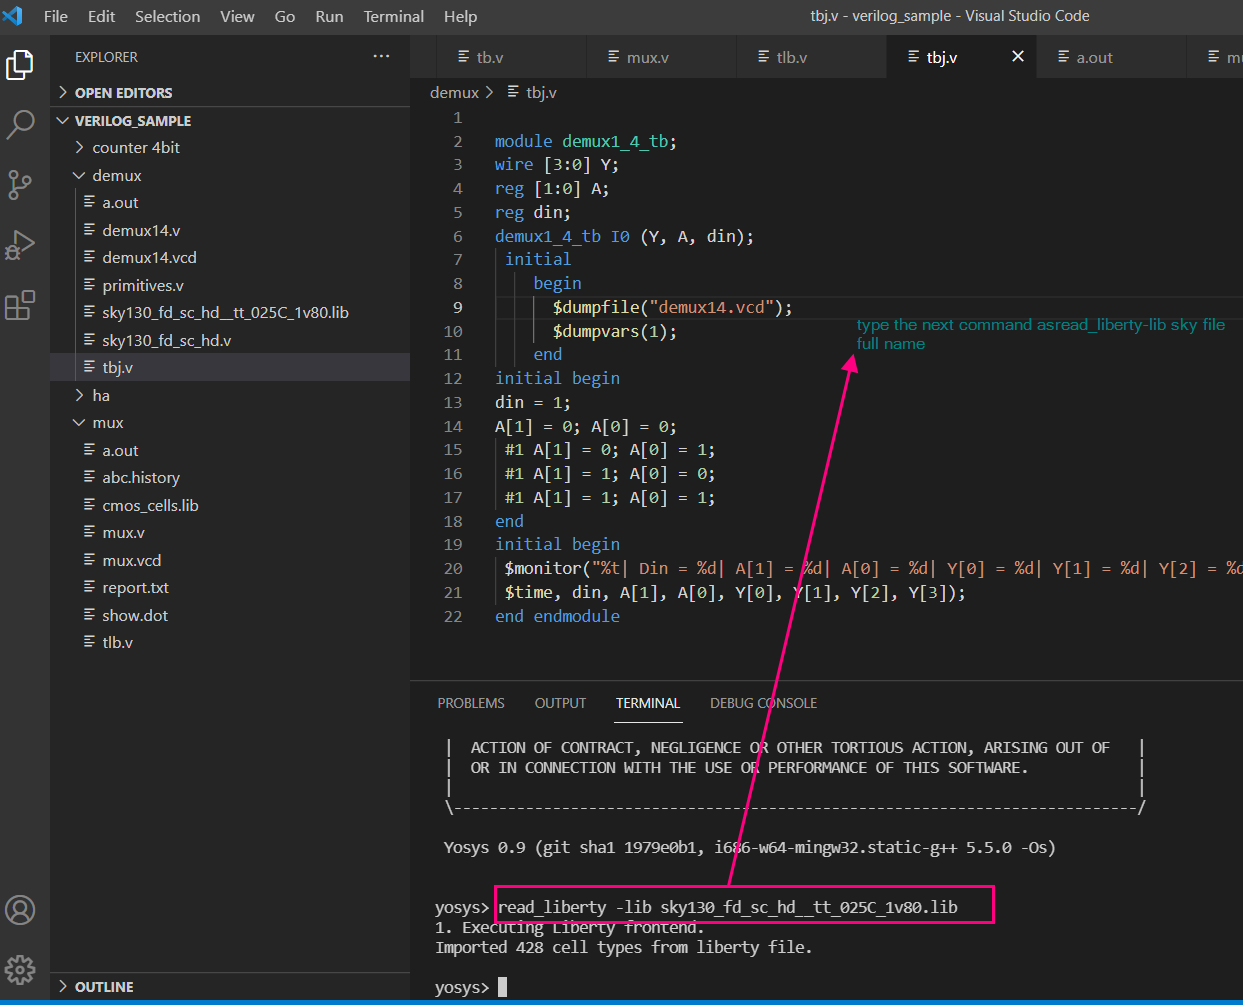Viewport: 1243px width, 1005px height.
Task: Open the Manage gear icon
Action: pos(20,969)
